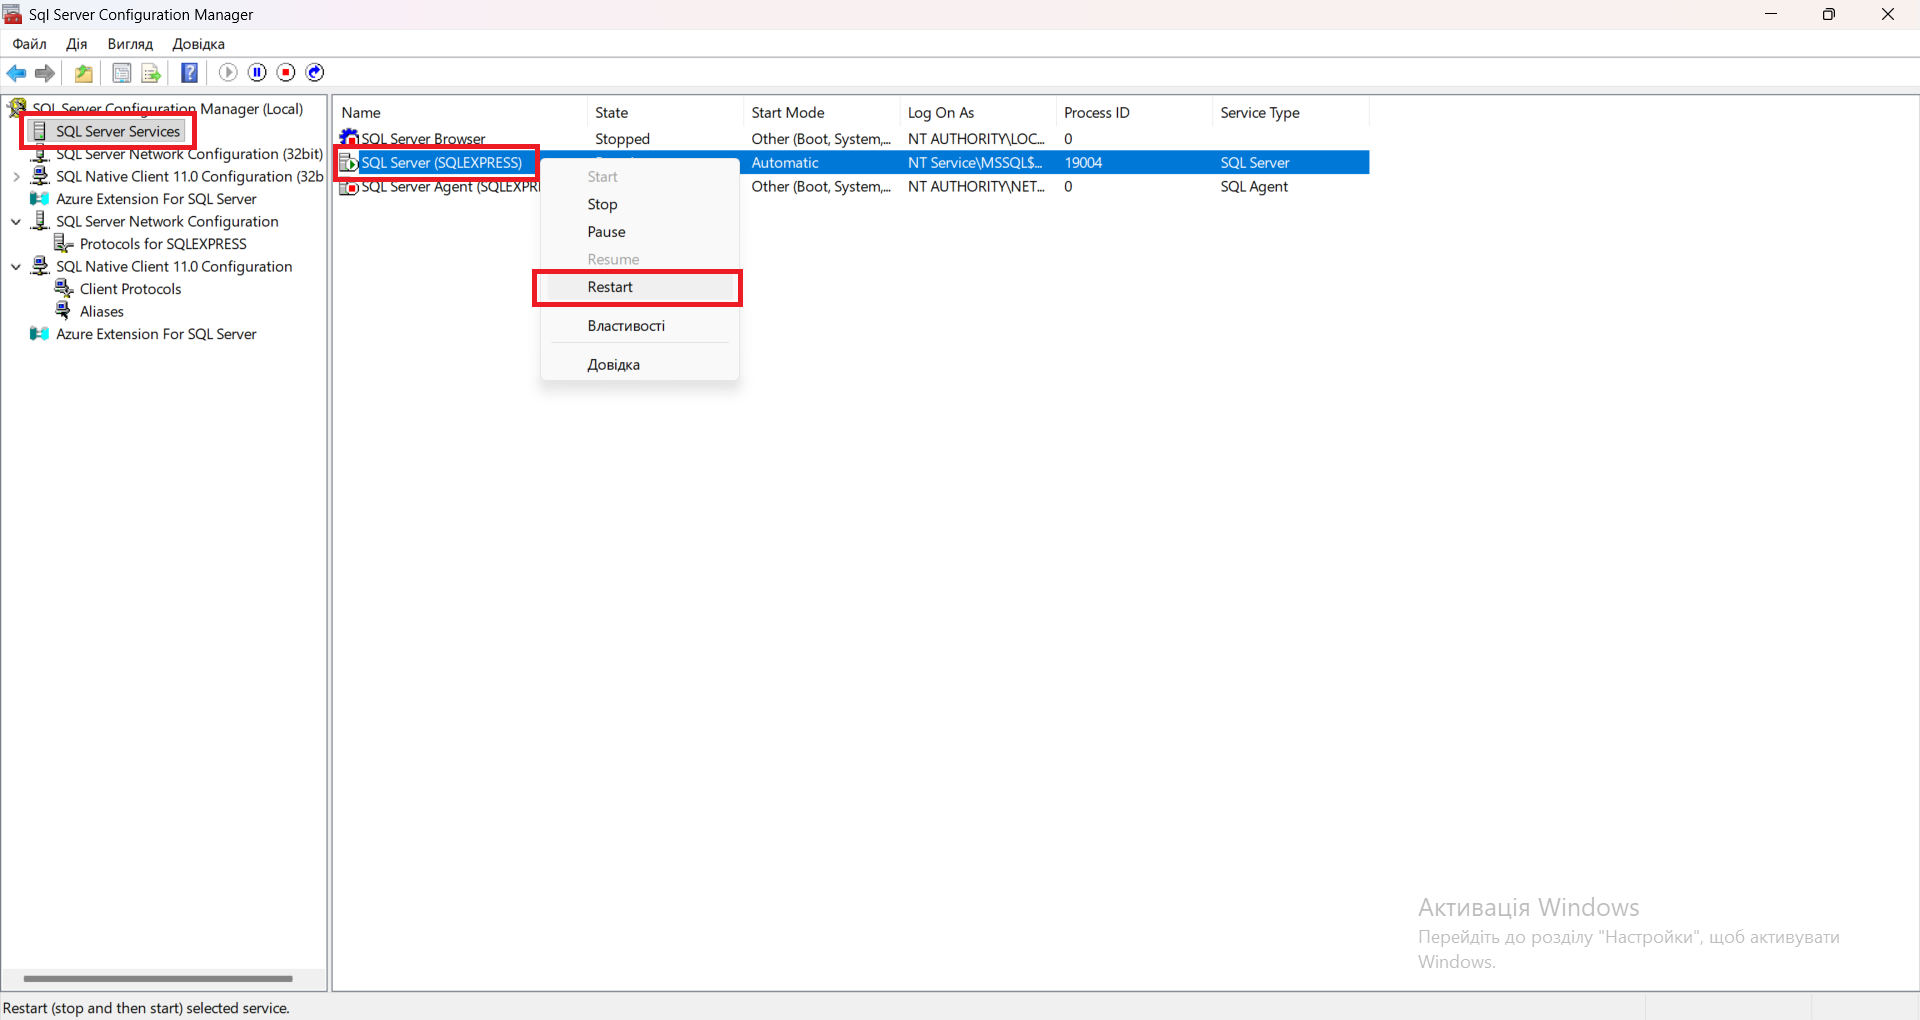The width and height of the screenshot is (1920, 1020).
Task: Sort by the Start Mode column header
Action: pyautogui.click(x=788, y=113)
